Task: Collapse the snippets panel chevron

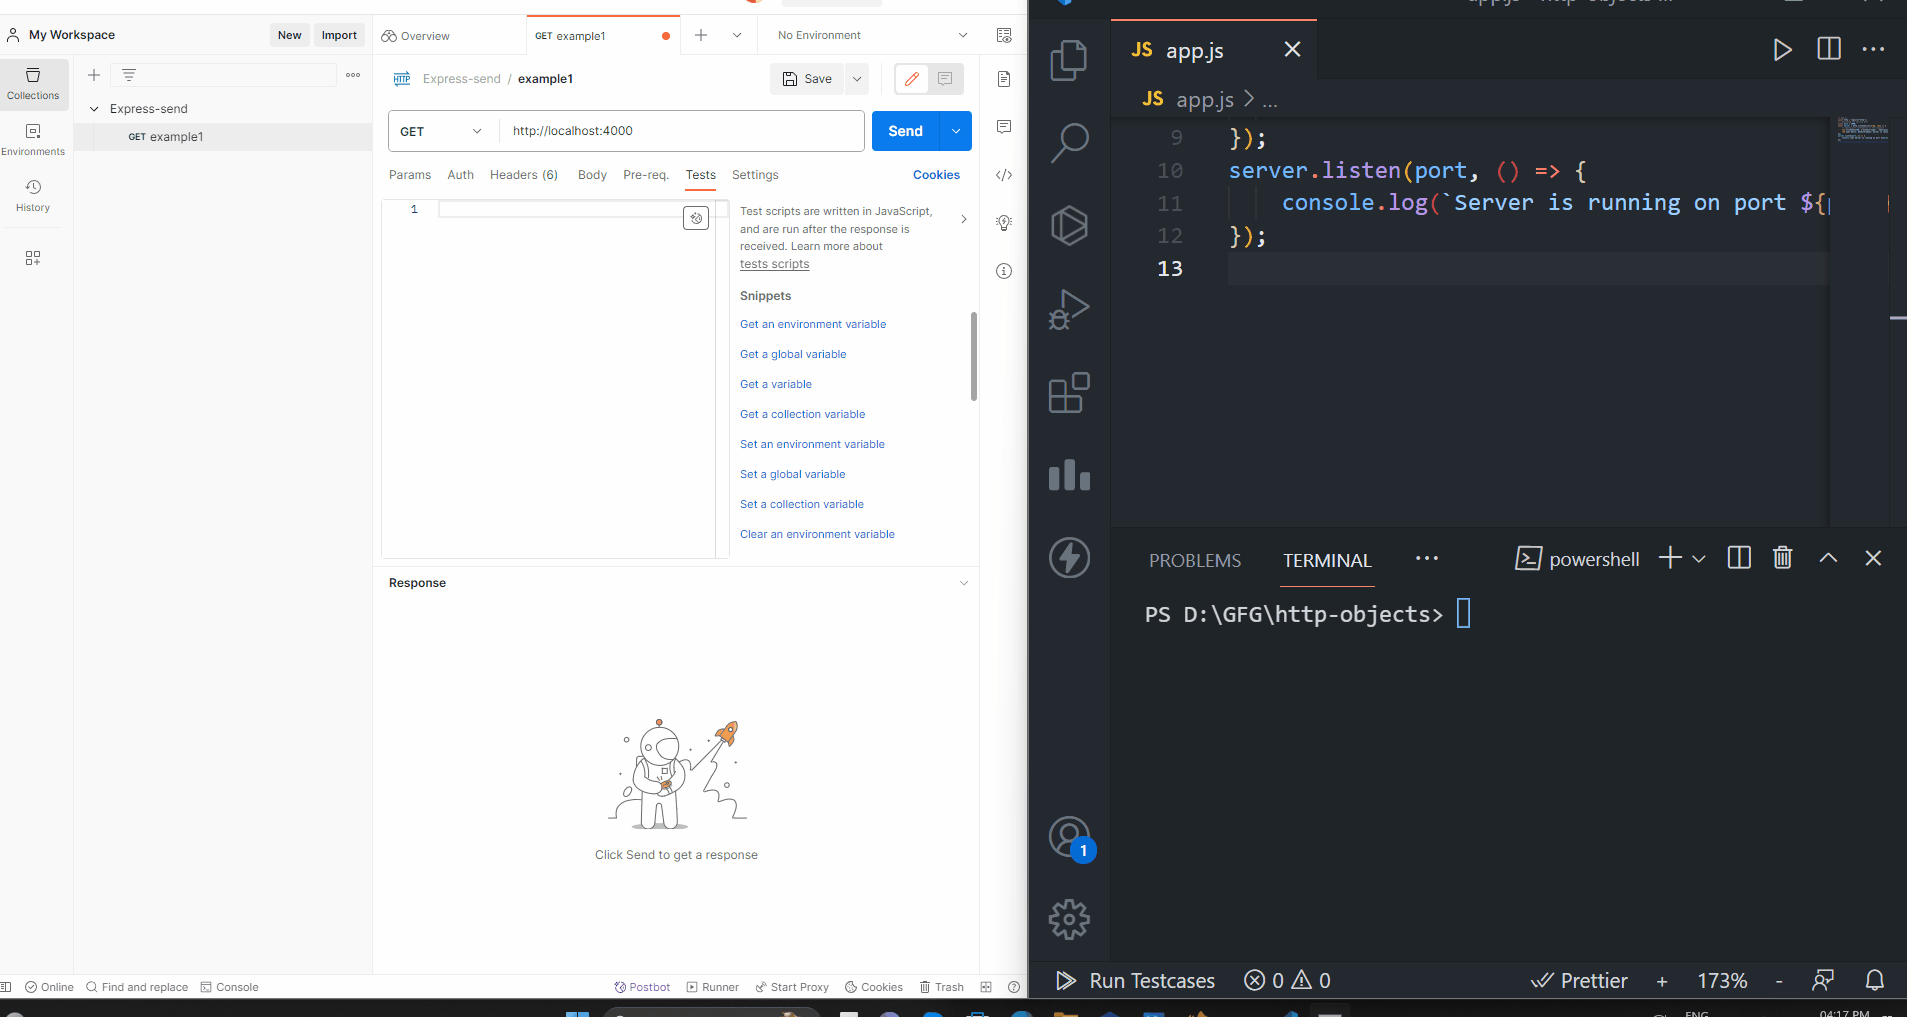Action: pos(964,219)
